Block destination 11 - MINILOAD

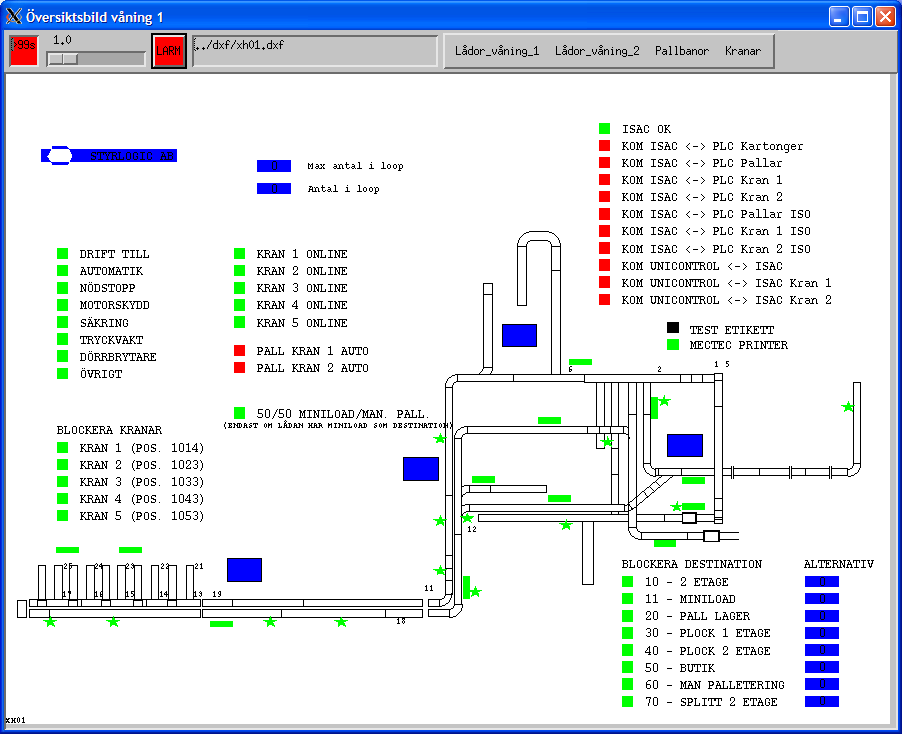click(628, 598)
